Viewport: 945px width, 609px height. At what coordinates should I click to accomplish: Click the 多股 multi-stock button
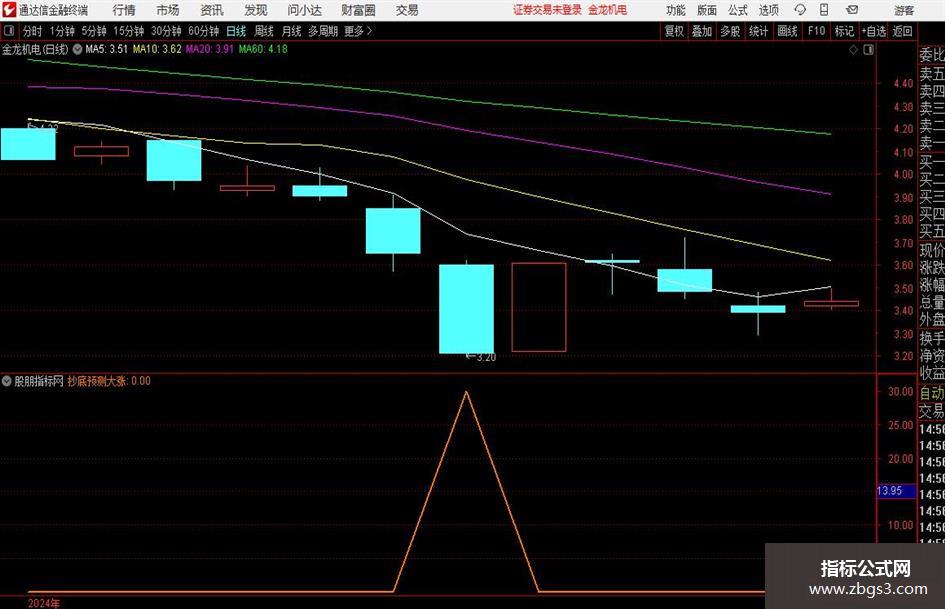coord(730,31)
